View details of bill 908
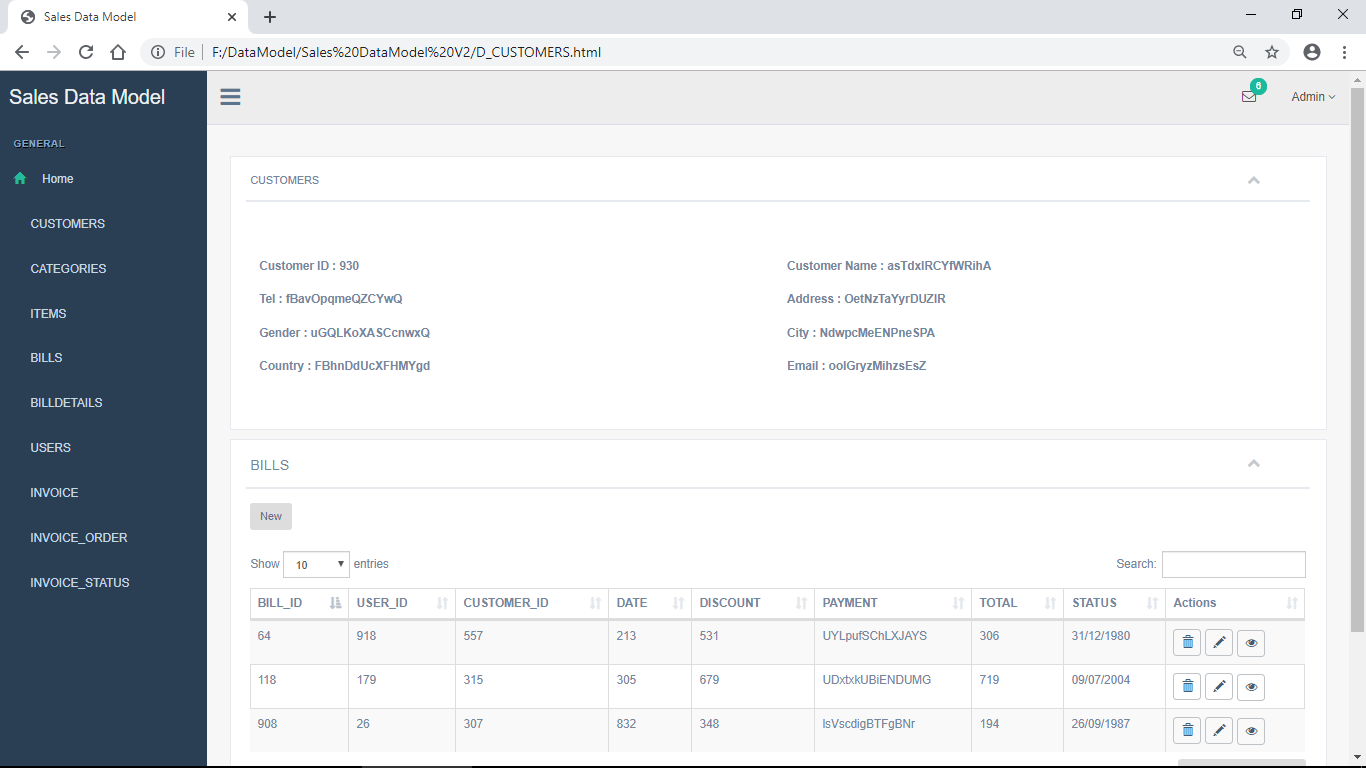This screenshot has height=768, width=1366. click(1251, 730)
